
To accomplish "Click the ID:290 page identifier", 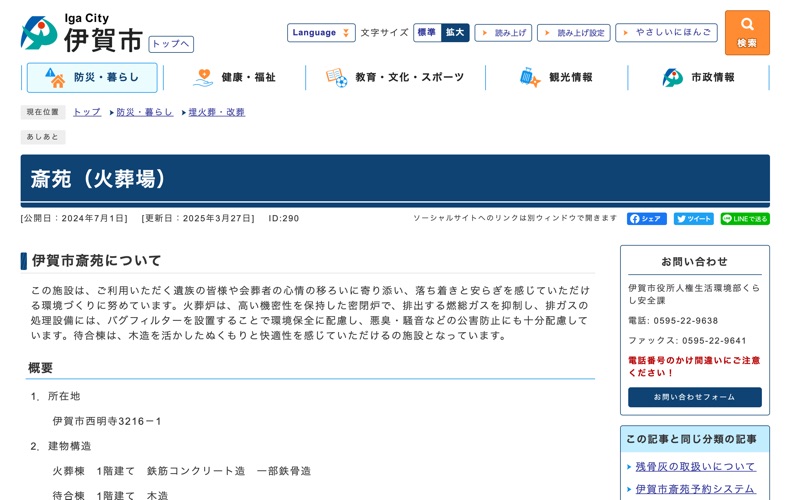I will tap(284, 218).
